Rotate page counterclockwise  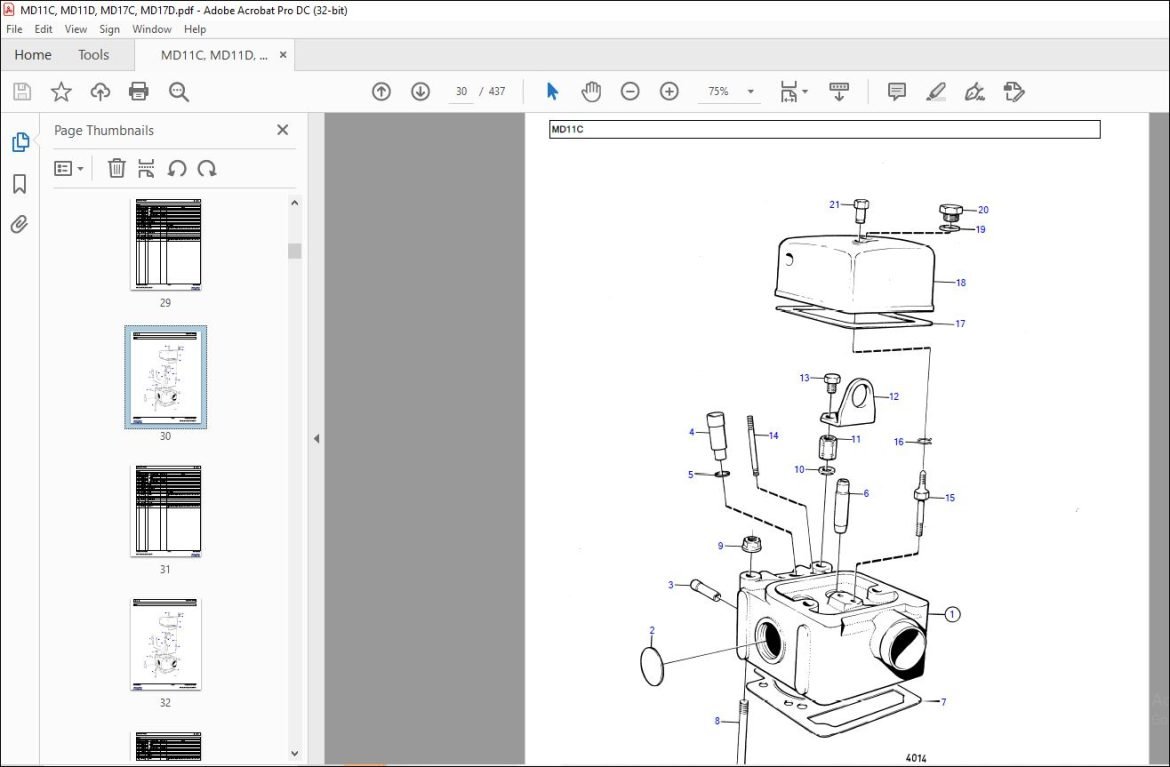177,168
